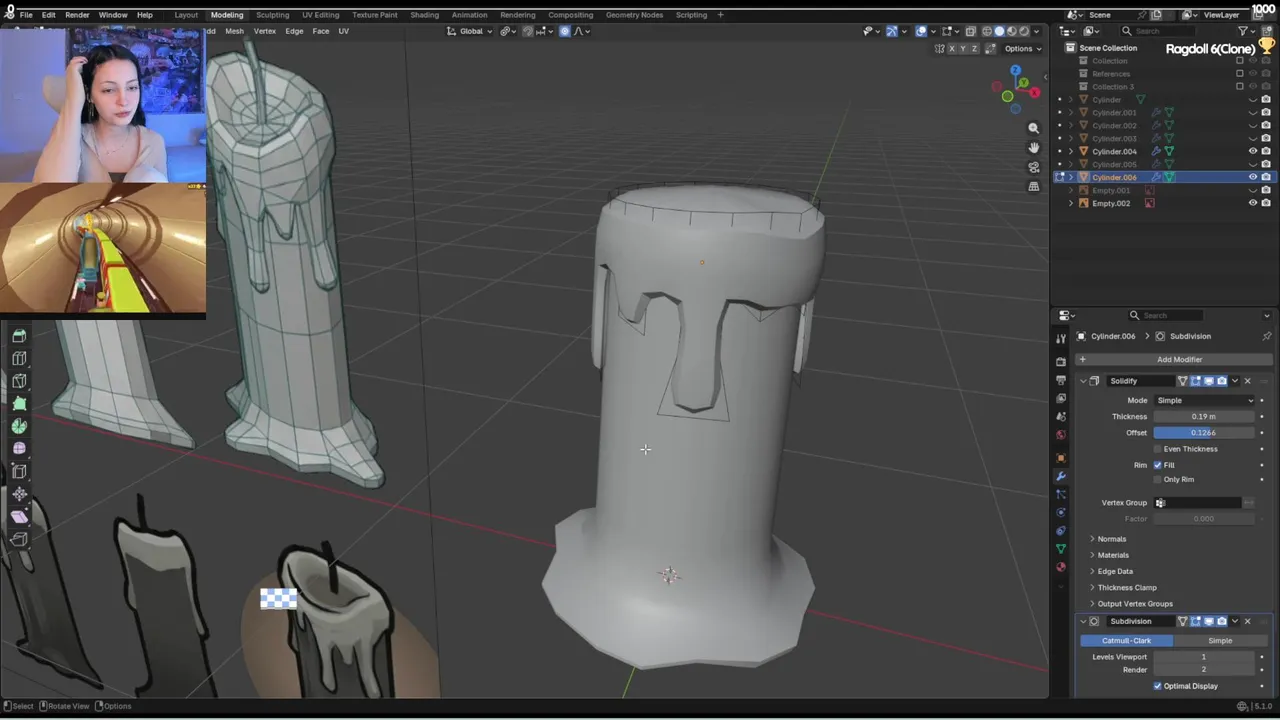Remove the Solidify modifier with X
The image size is (1280, 720).
1247,381
